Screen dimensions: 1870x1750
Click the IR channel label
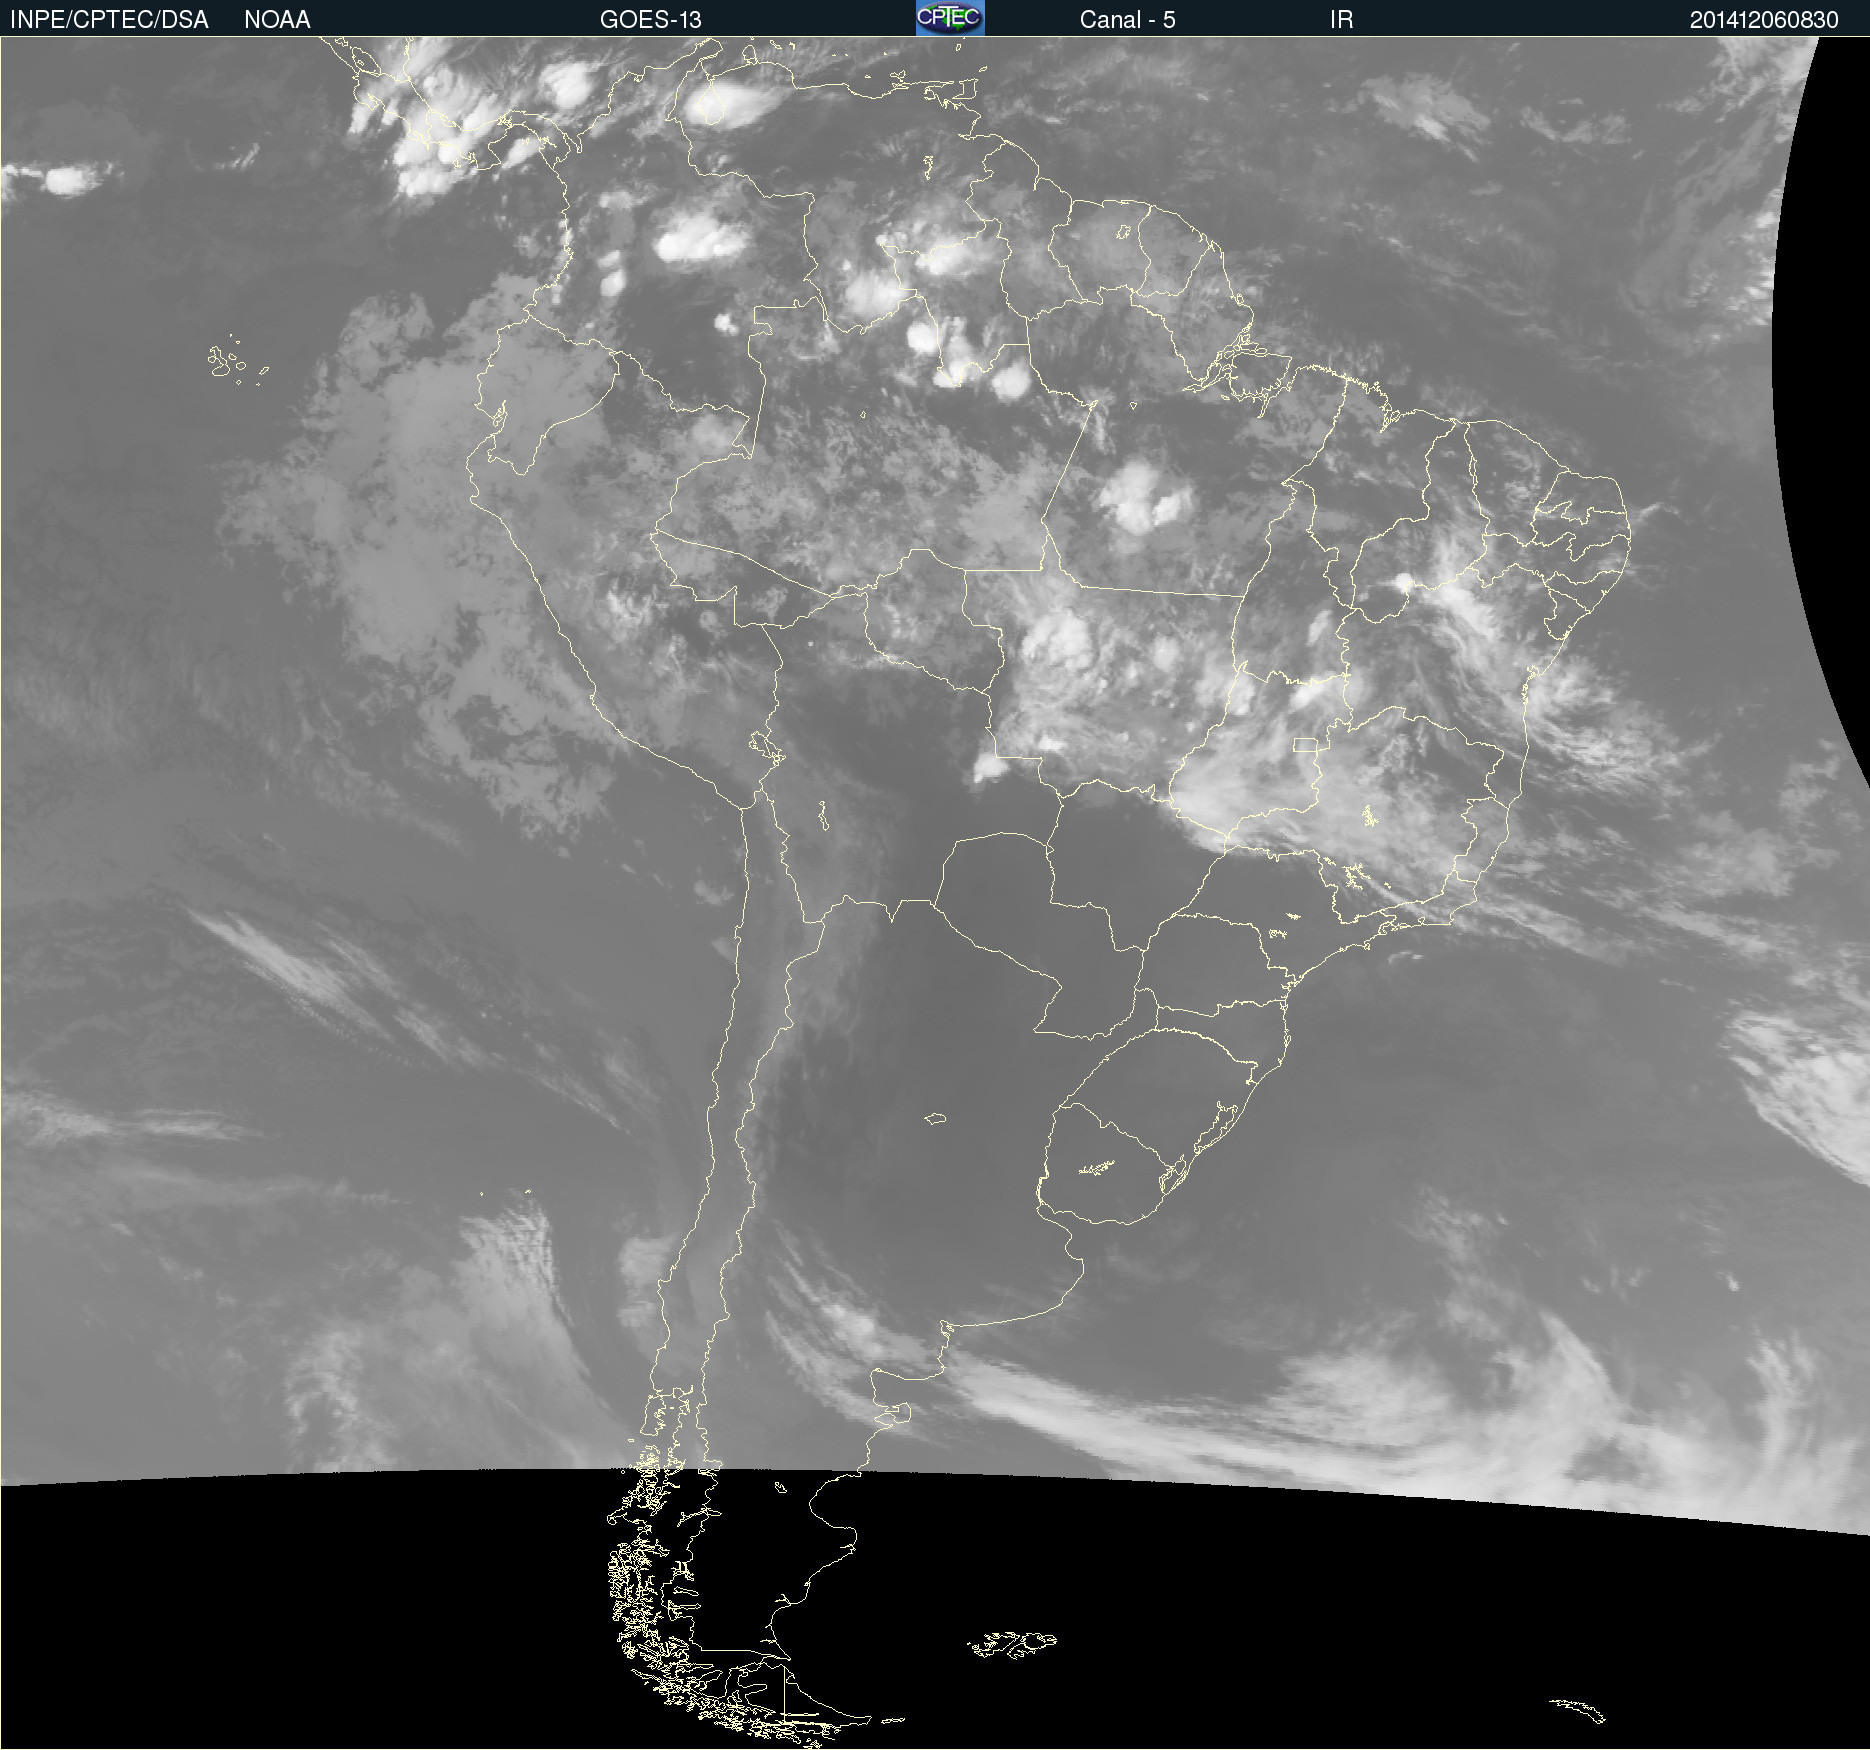pyautogui.click(x=1341, y=19)
